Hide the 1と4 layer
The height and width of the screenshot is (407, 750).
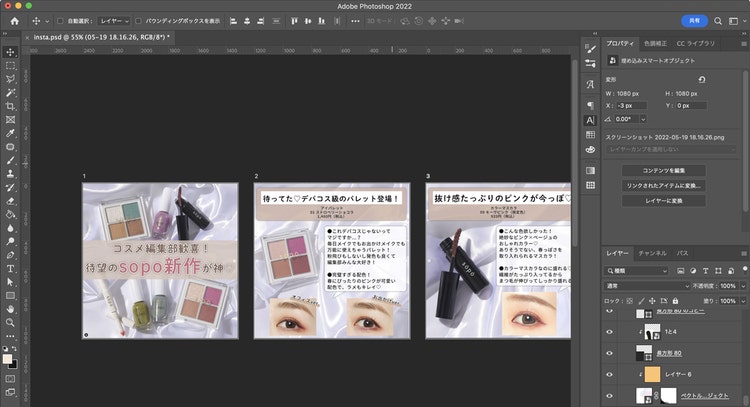[609, 332]
